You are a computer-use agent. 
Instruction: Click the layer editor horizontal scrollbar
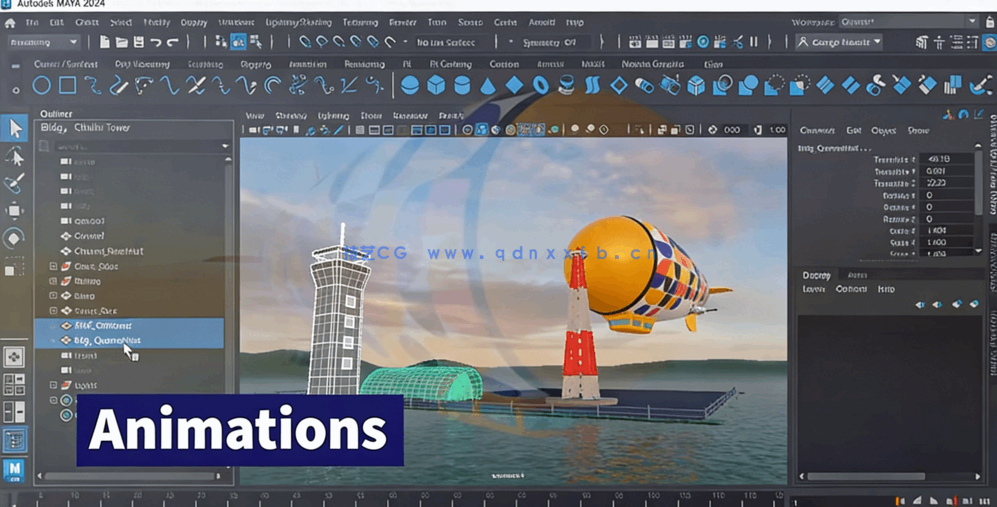[865, 476]
